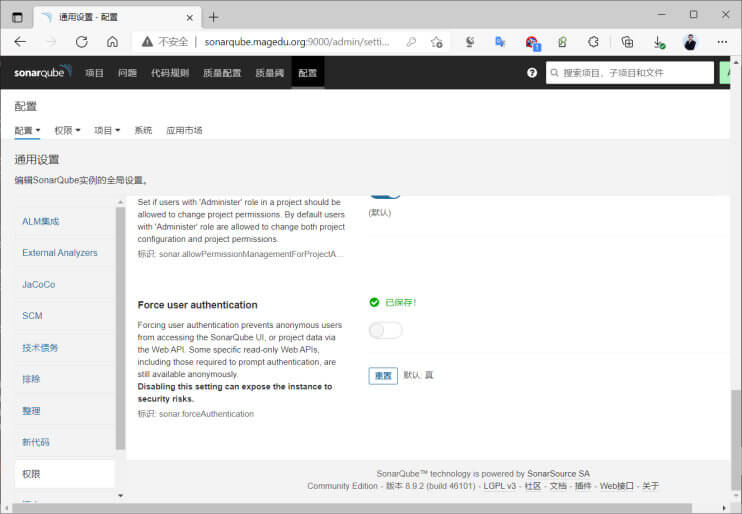Click the page horizontal scrollbar

click(352, 508)
